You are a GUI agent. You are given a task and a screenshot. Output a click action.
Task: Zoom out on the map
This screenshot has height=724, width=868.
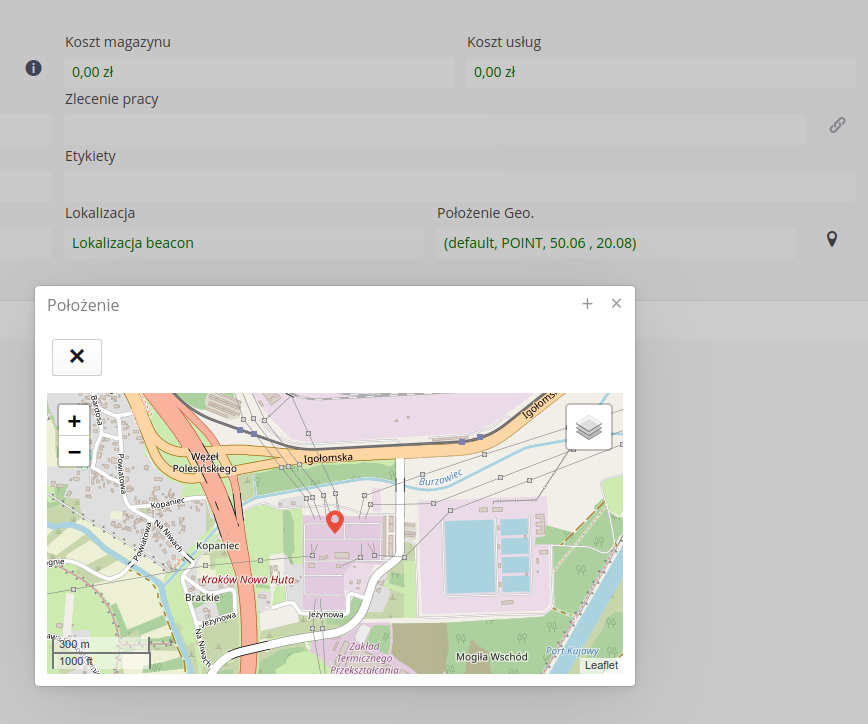coord(74,452)
